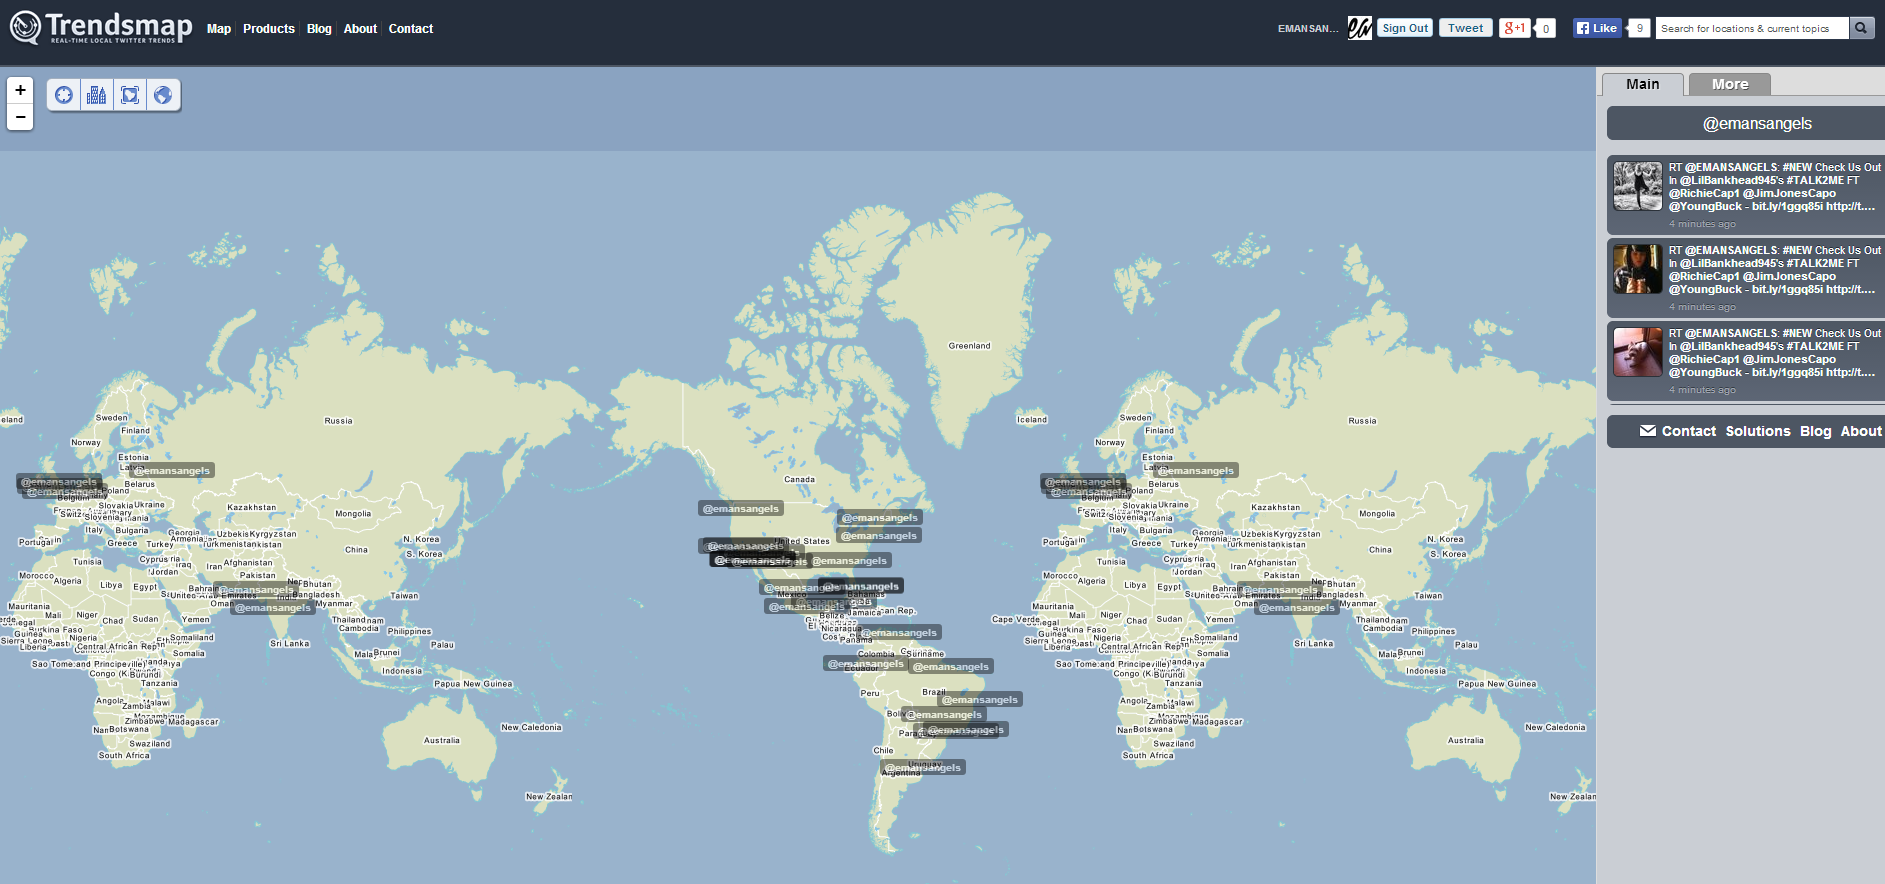
Task: Switch to the More tab
Action: click(1730, 84)
